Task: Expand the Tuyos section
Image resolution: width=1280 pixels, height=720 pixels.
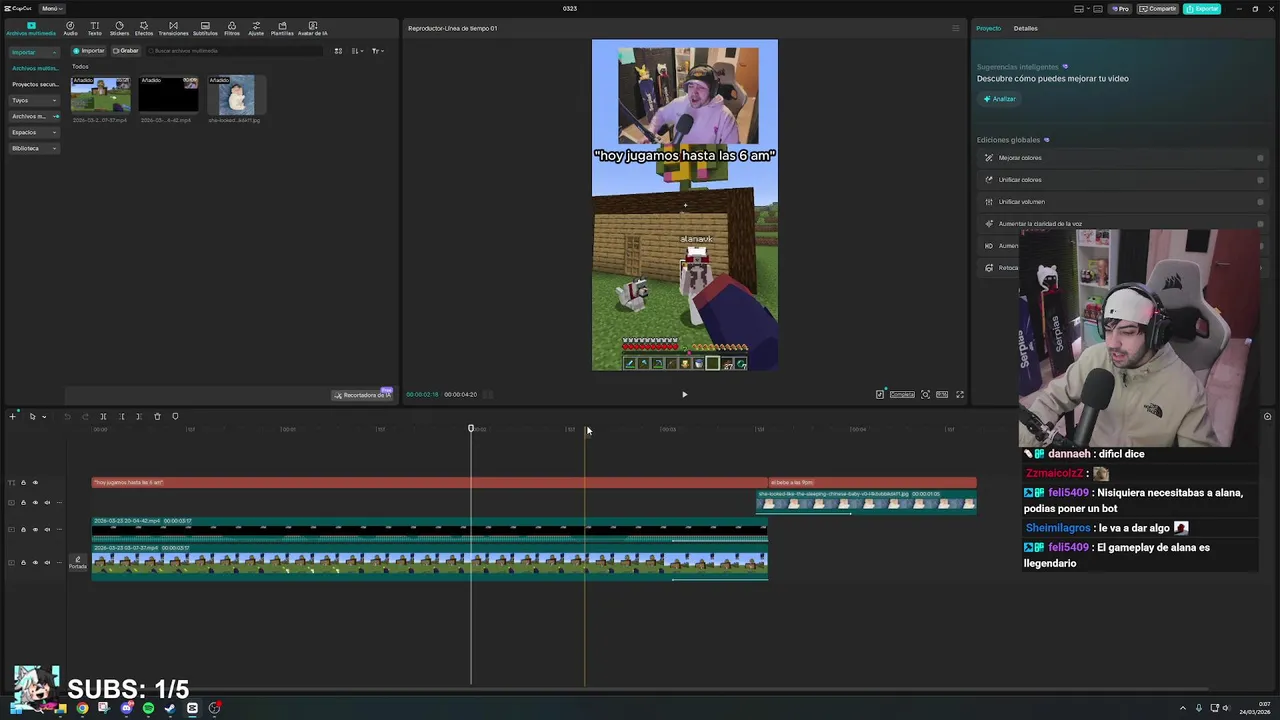Action: click(34, 100)
